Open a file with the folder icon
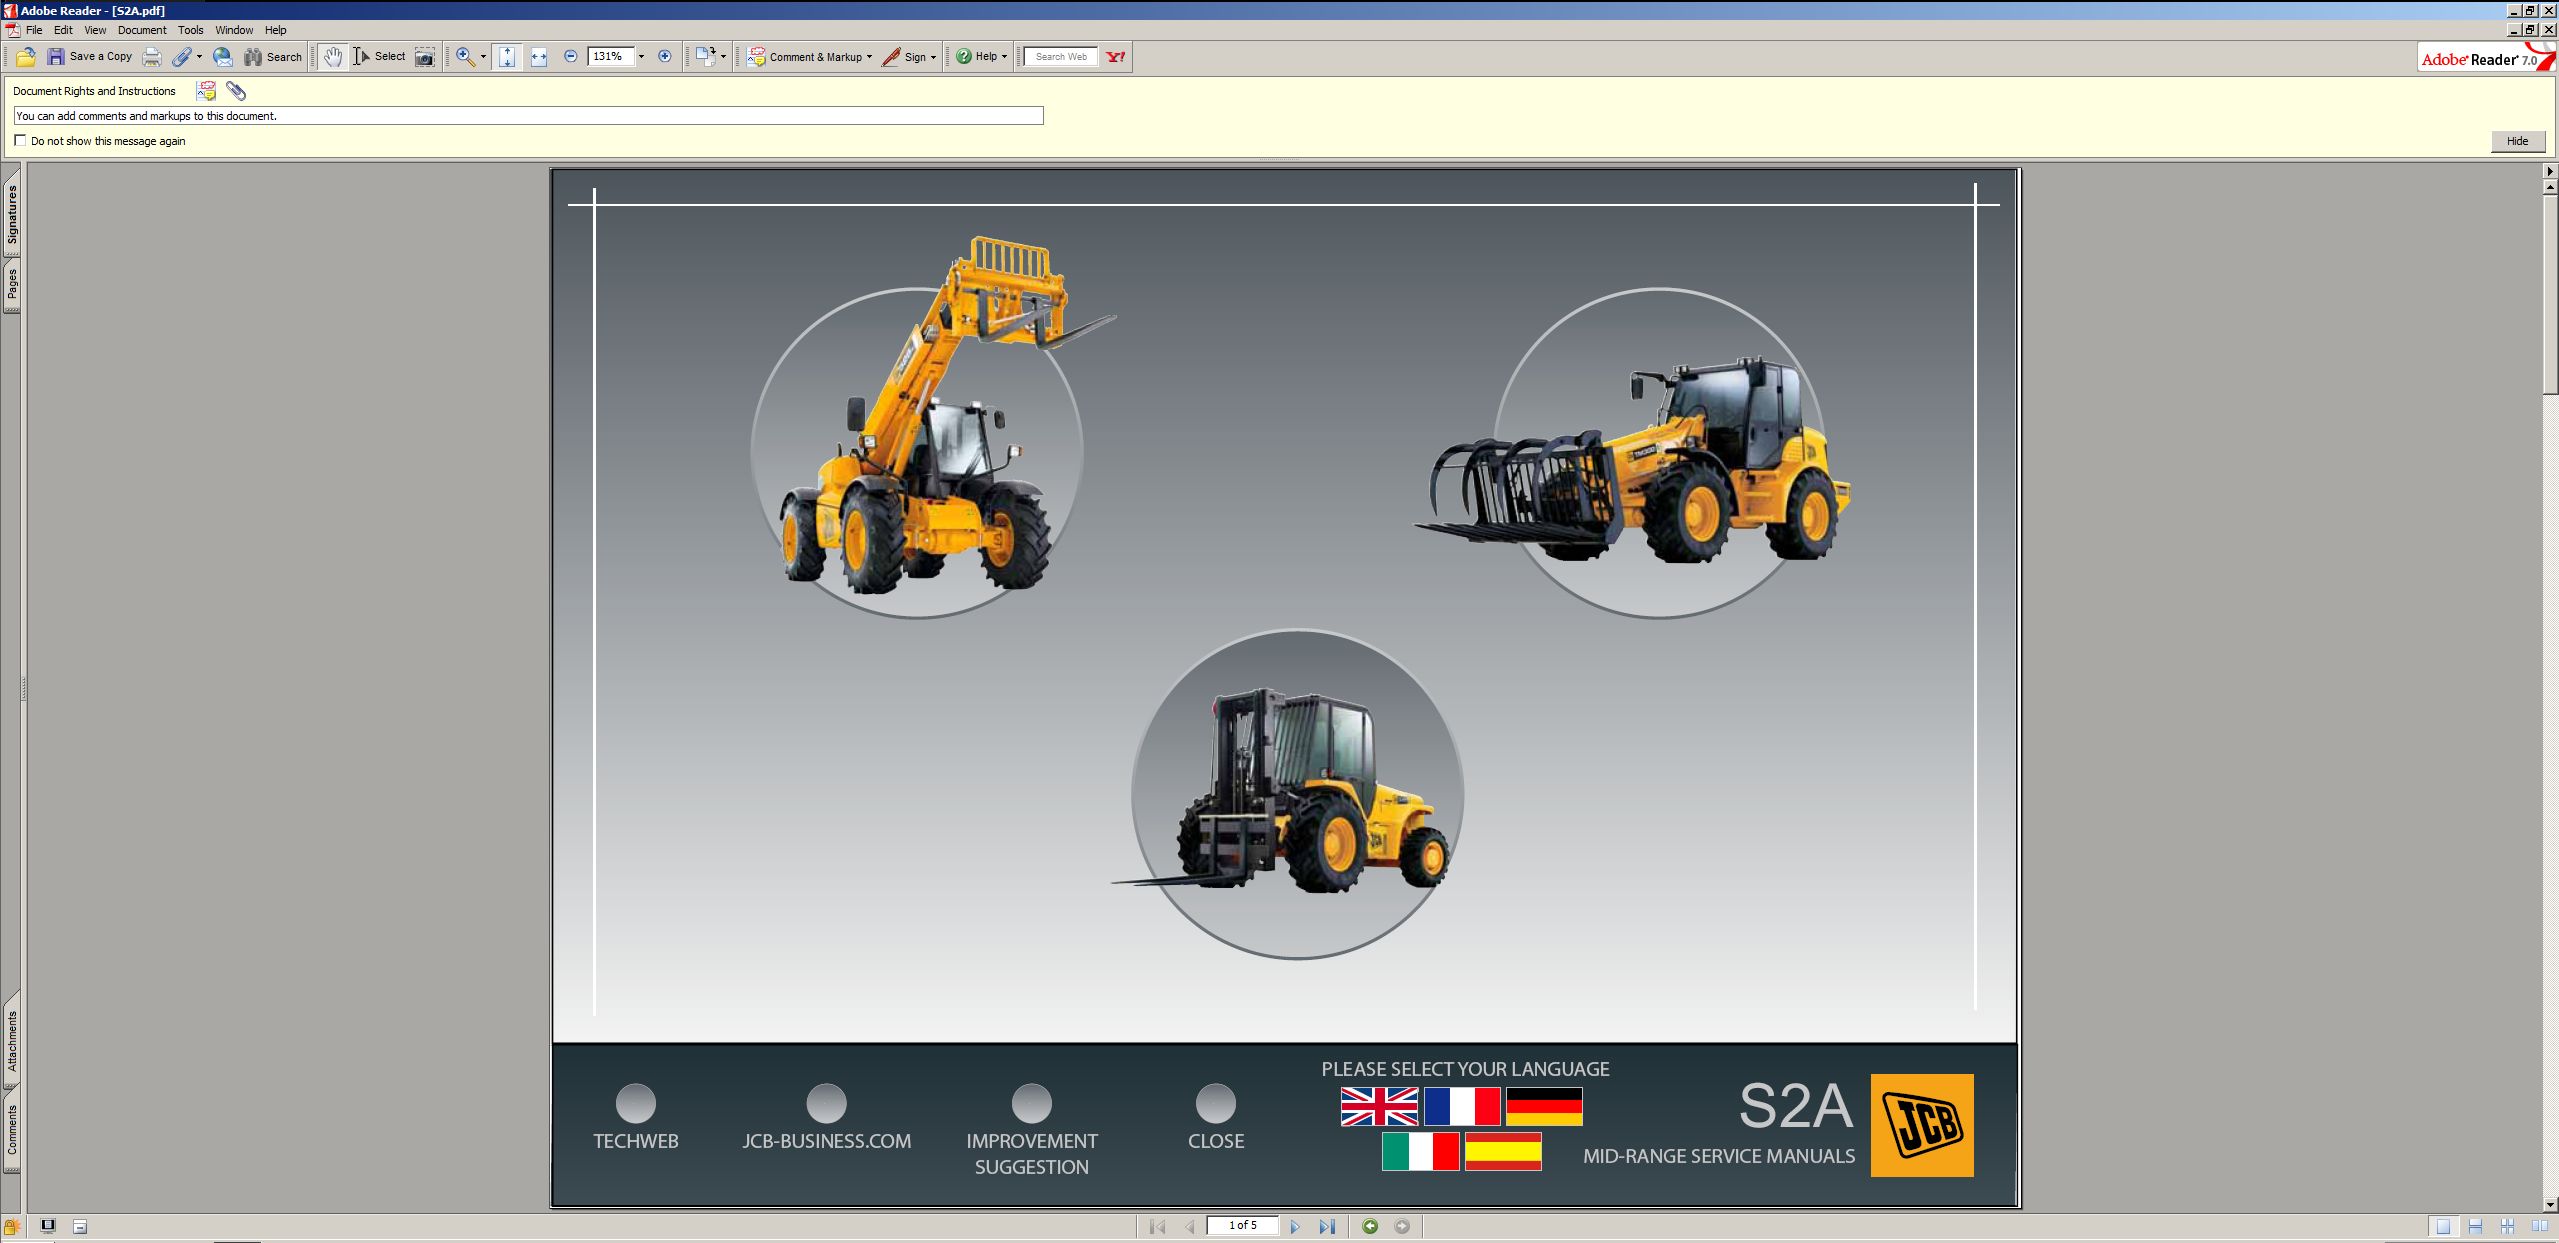Image resolution: width=2559 pixels, height=1243 pixels. 24,57
